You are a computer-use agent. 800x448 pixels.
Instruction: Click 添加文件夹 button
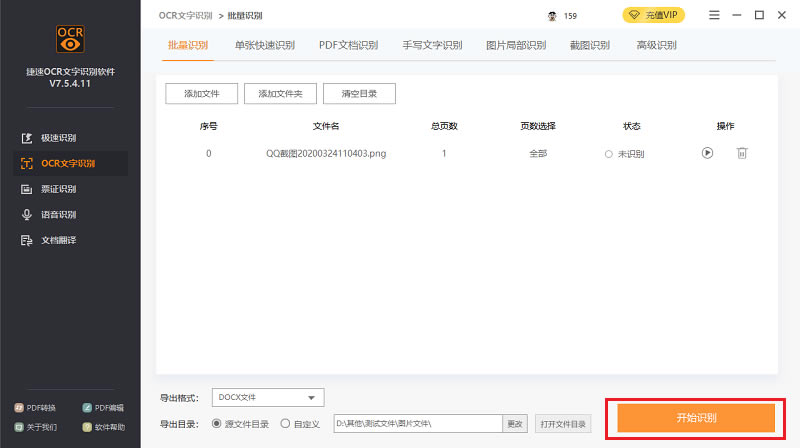[280, 93]
